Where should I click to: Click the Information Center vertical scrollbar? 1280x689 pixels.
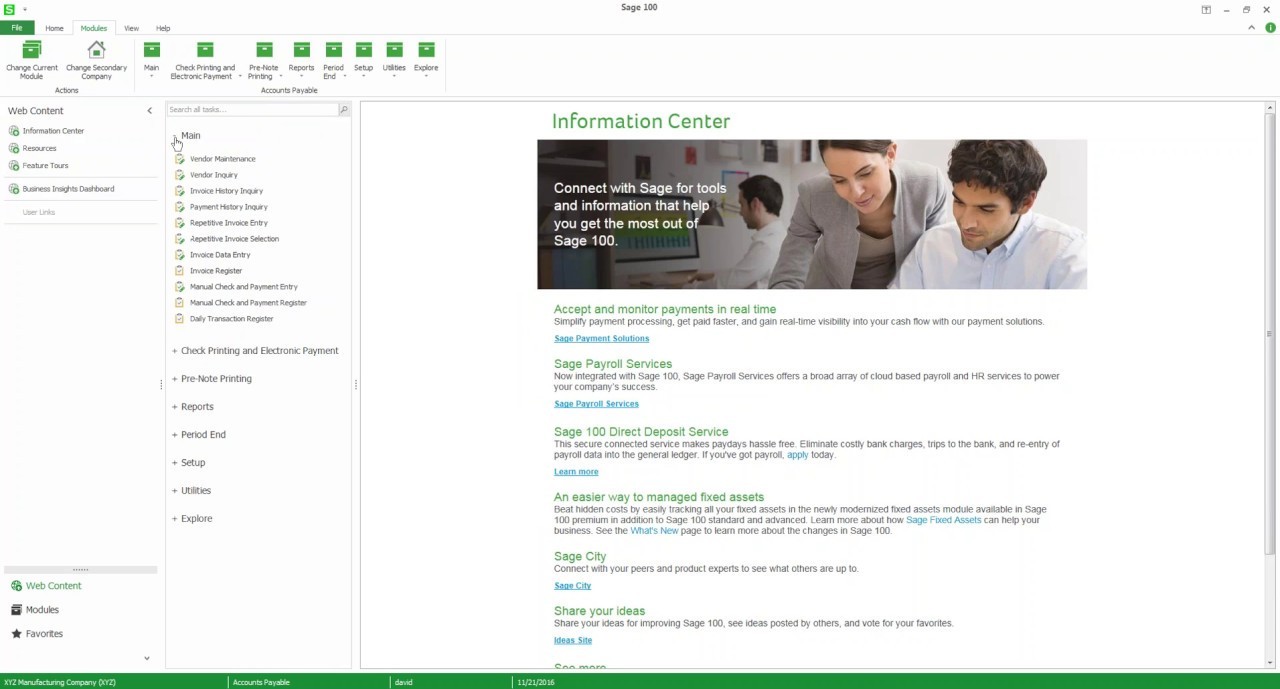[1270, 330]
